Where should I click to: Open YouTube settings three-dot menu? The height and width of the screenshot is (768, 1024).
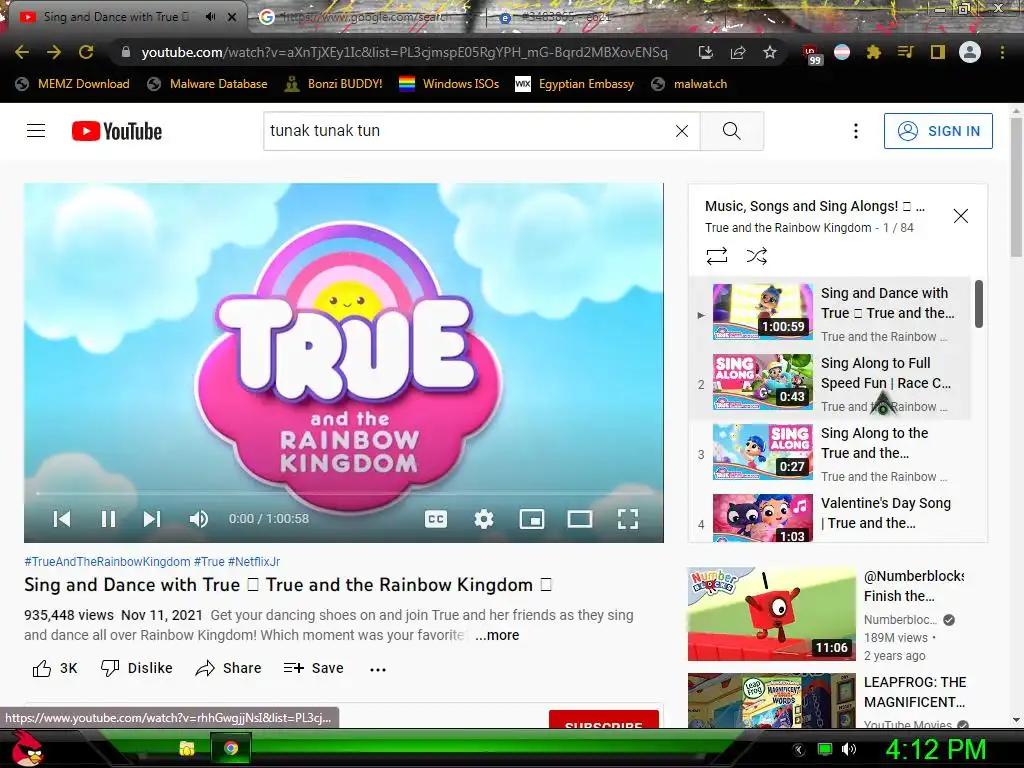856,131
